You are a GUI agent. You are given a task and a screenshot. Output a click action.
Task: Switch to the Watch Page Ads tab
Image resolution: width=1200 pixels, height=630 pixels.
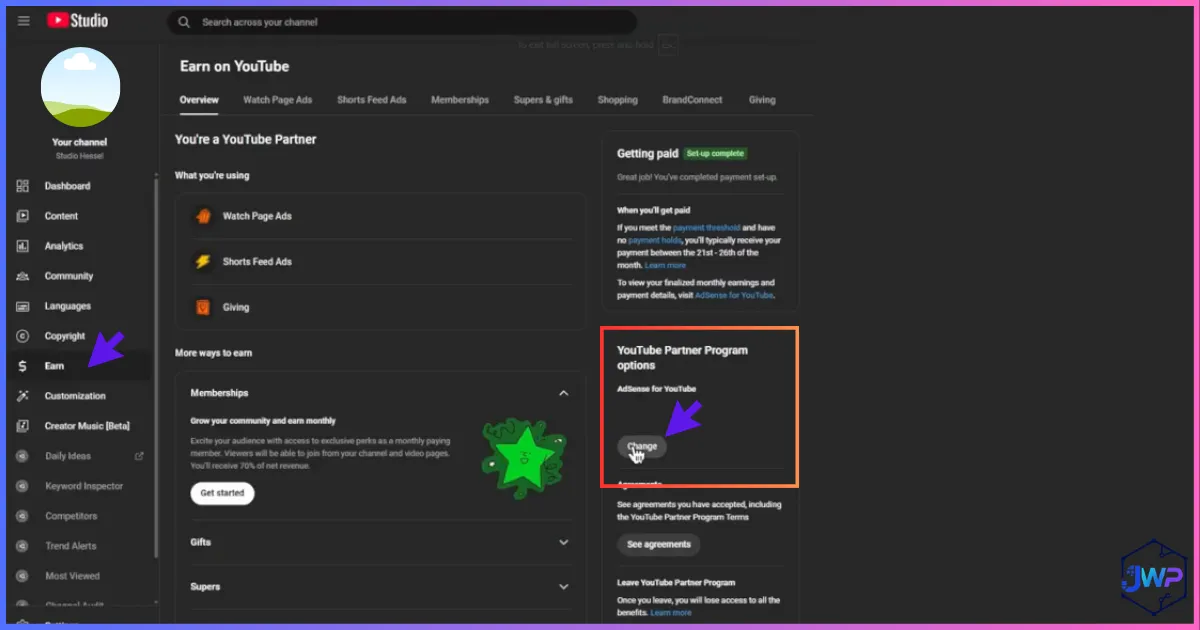pyautogui.click(x=278, y=100)
